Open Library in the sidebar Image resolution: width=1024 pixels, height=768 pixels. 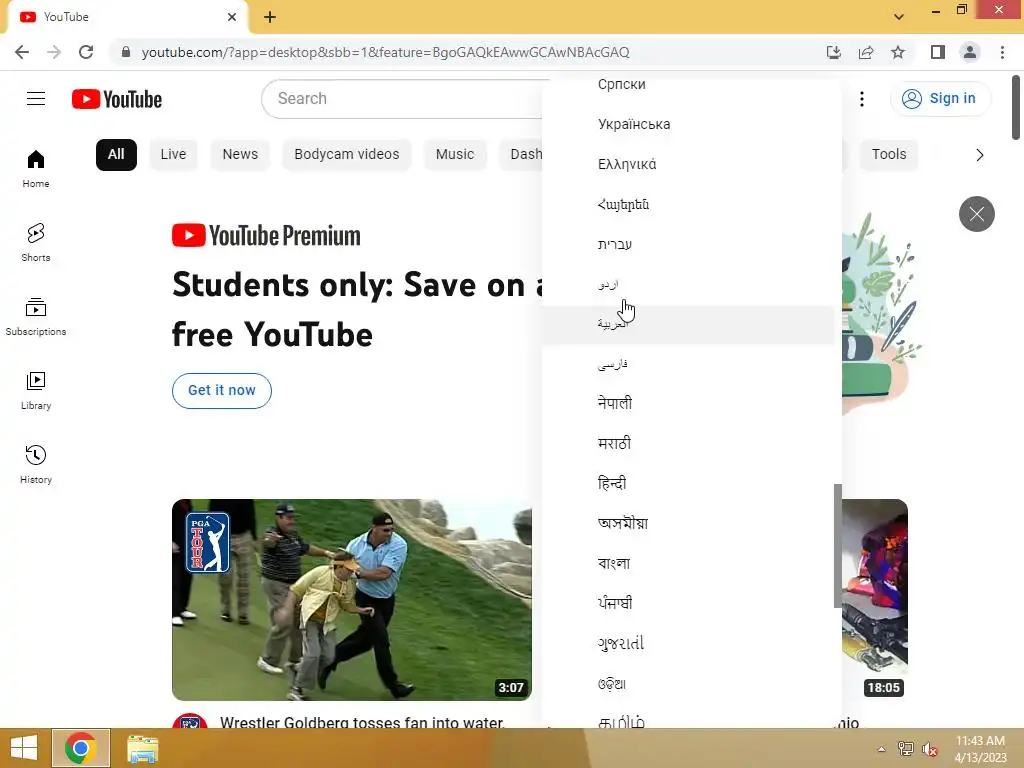point(36,391)
